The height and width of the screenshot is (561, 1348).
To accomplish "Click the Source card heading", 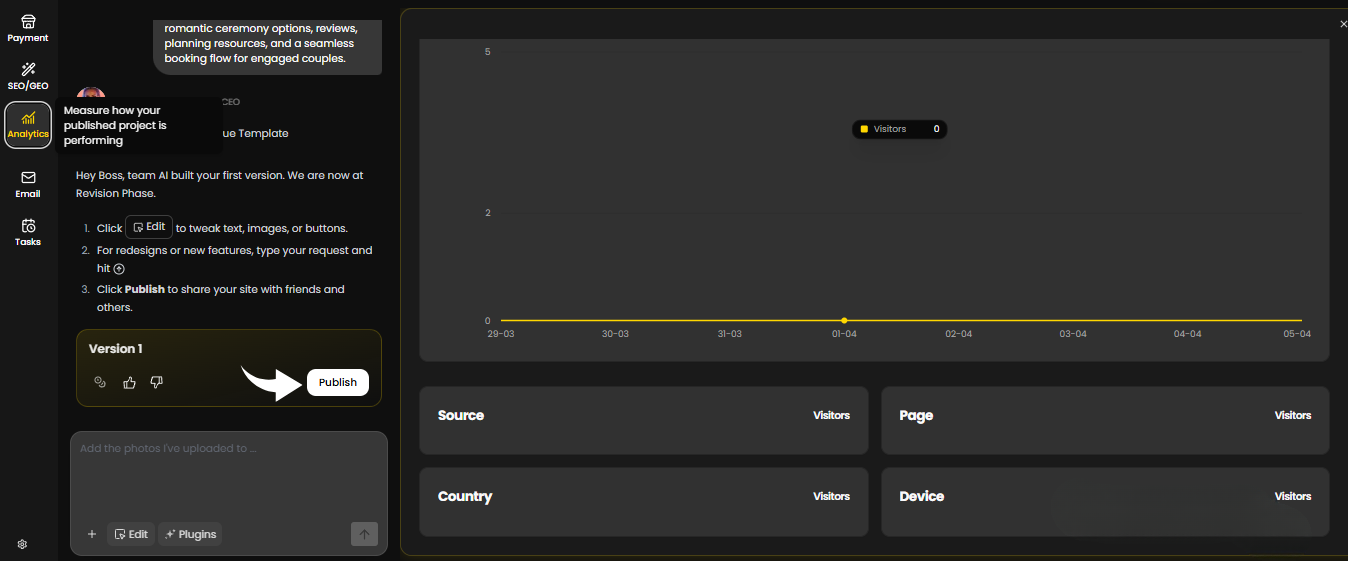I will (x=461, y=415).
